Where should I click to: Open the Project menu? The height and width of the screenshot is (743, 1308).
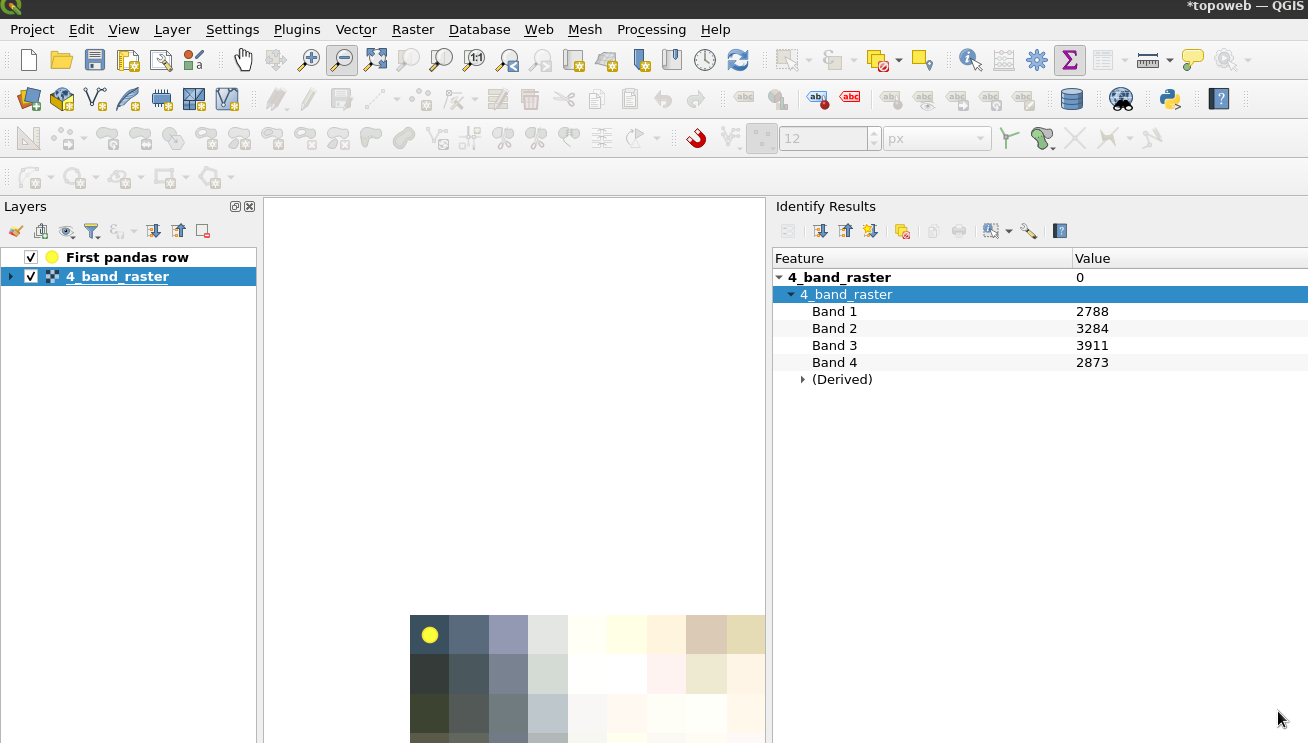click(x=32, y=29)
